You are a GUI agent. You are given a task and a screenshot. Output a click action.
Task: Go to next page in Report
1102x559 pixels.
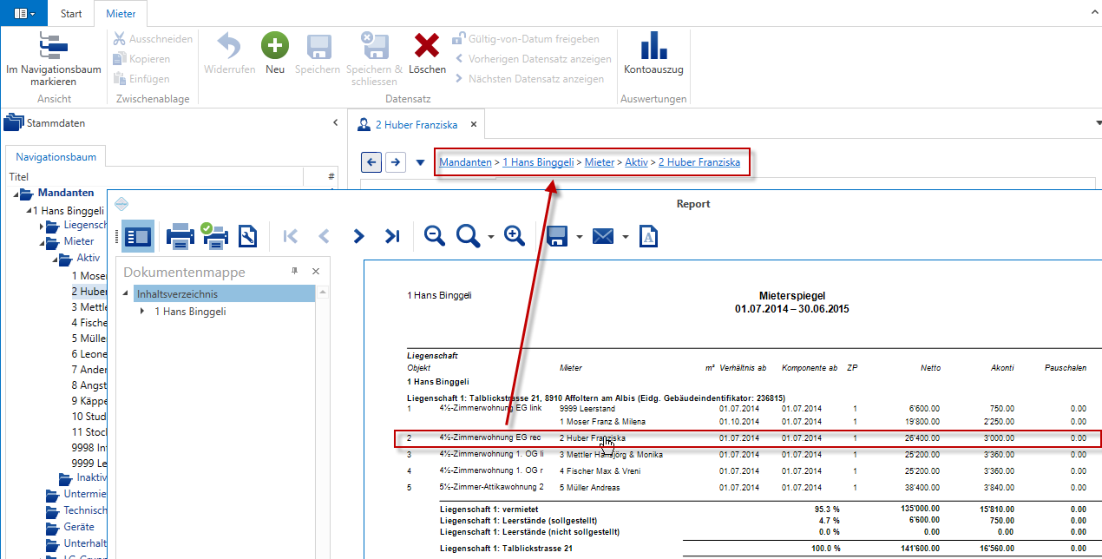[x=358, y=236]
